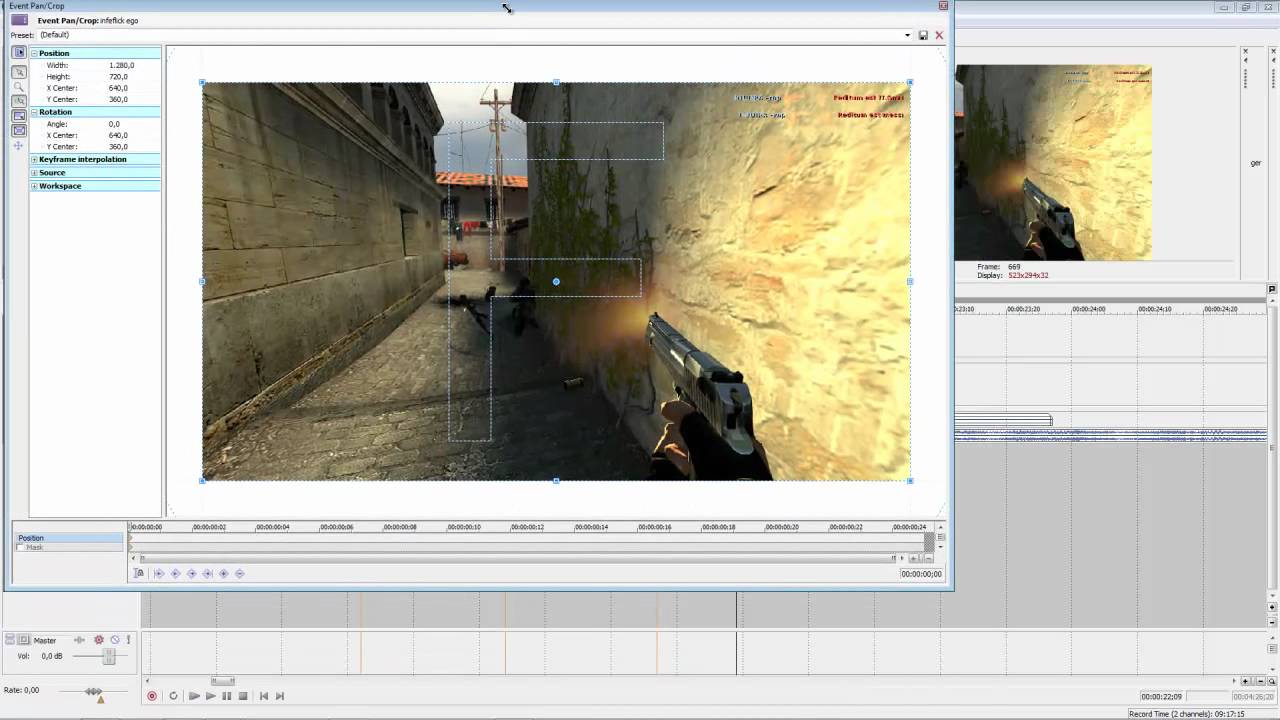Click the Master bus Solo exclamation icon
Image resolution: width=1280 pixels, height=720 pixels.
pyautogui.click(x=128, y=640)
